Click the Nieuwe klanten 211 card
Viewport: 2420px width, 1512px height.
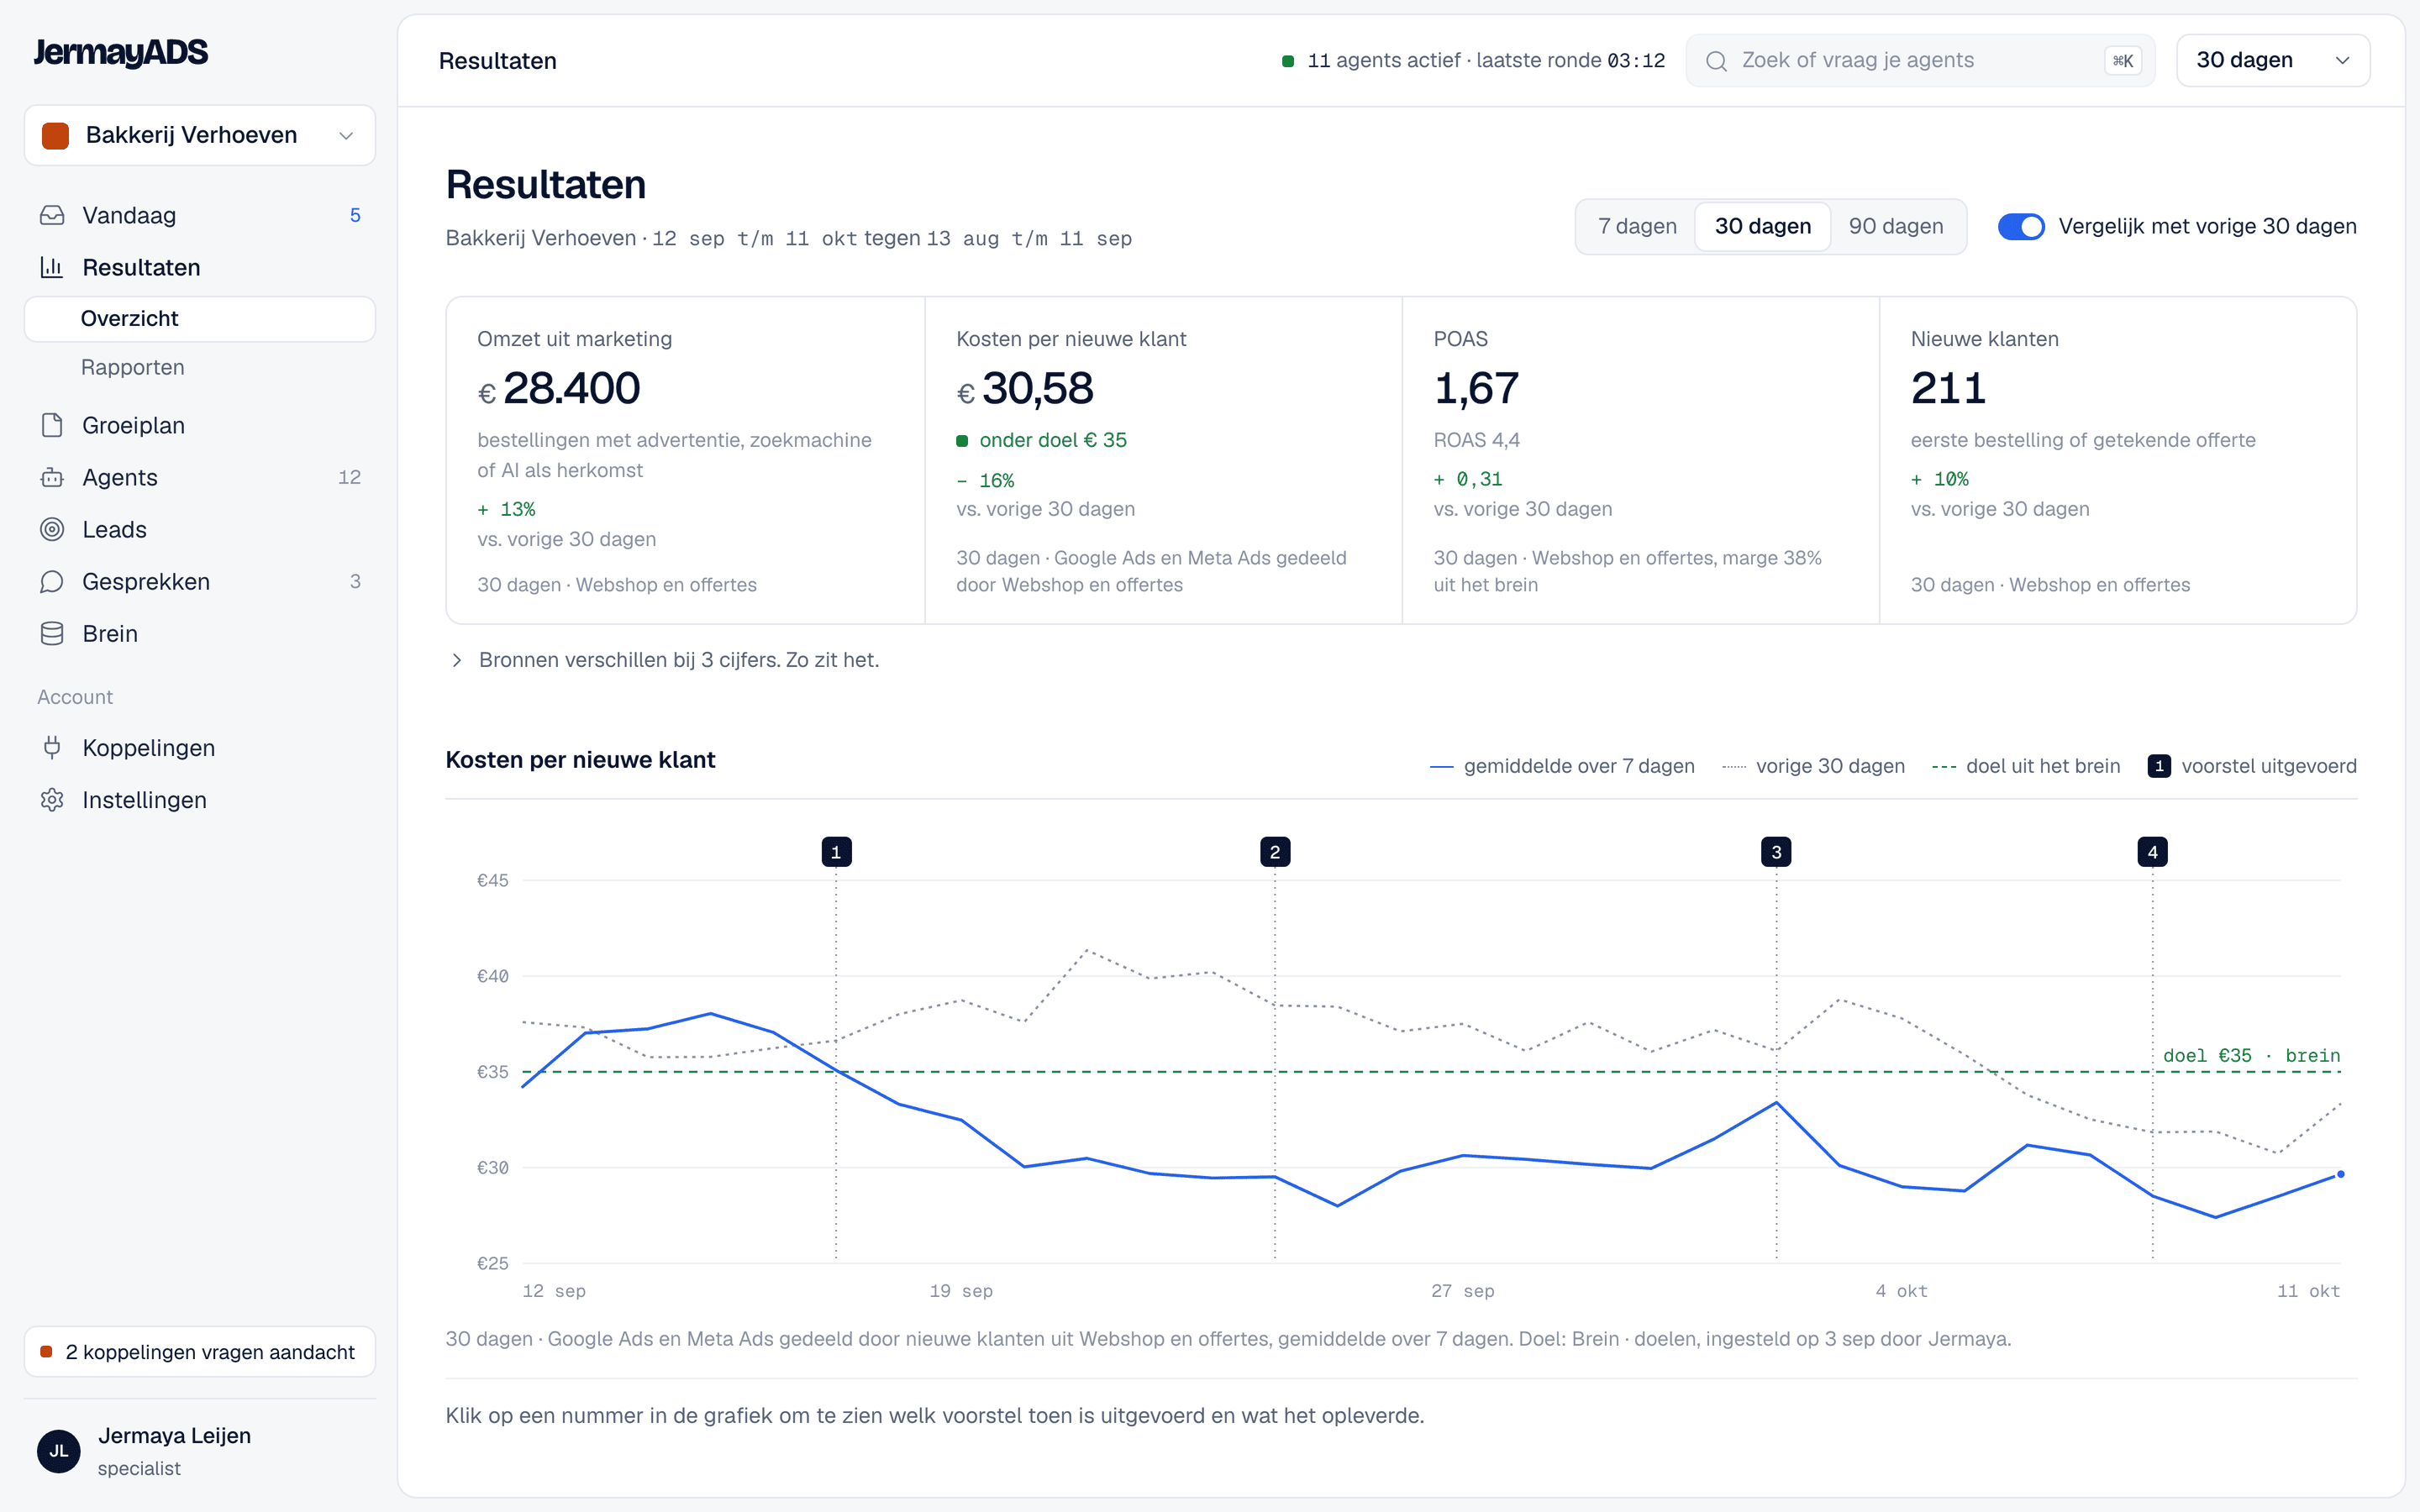pos(2118,460)
